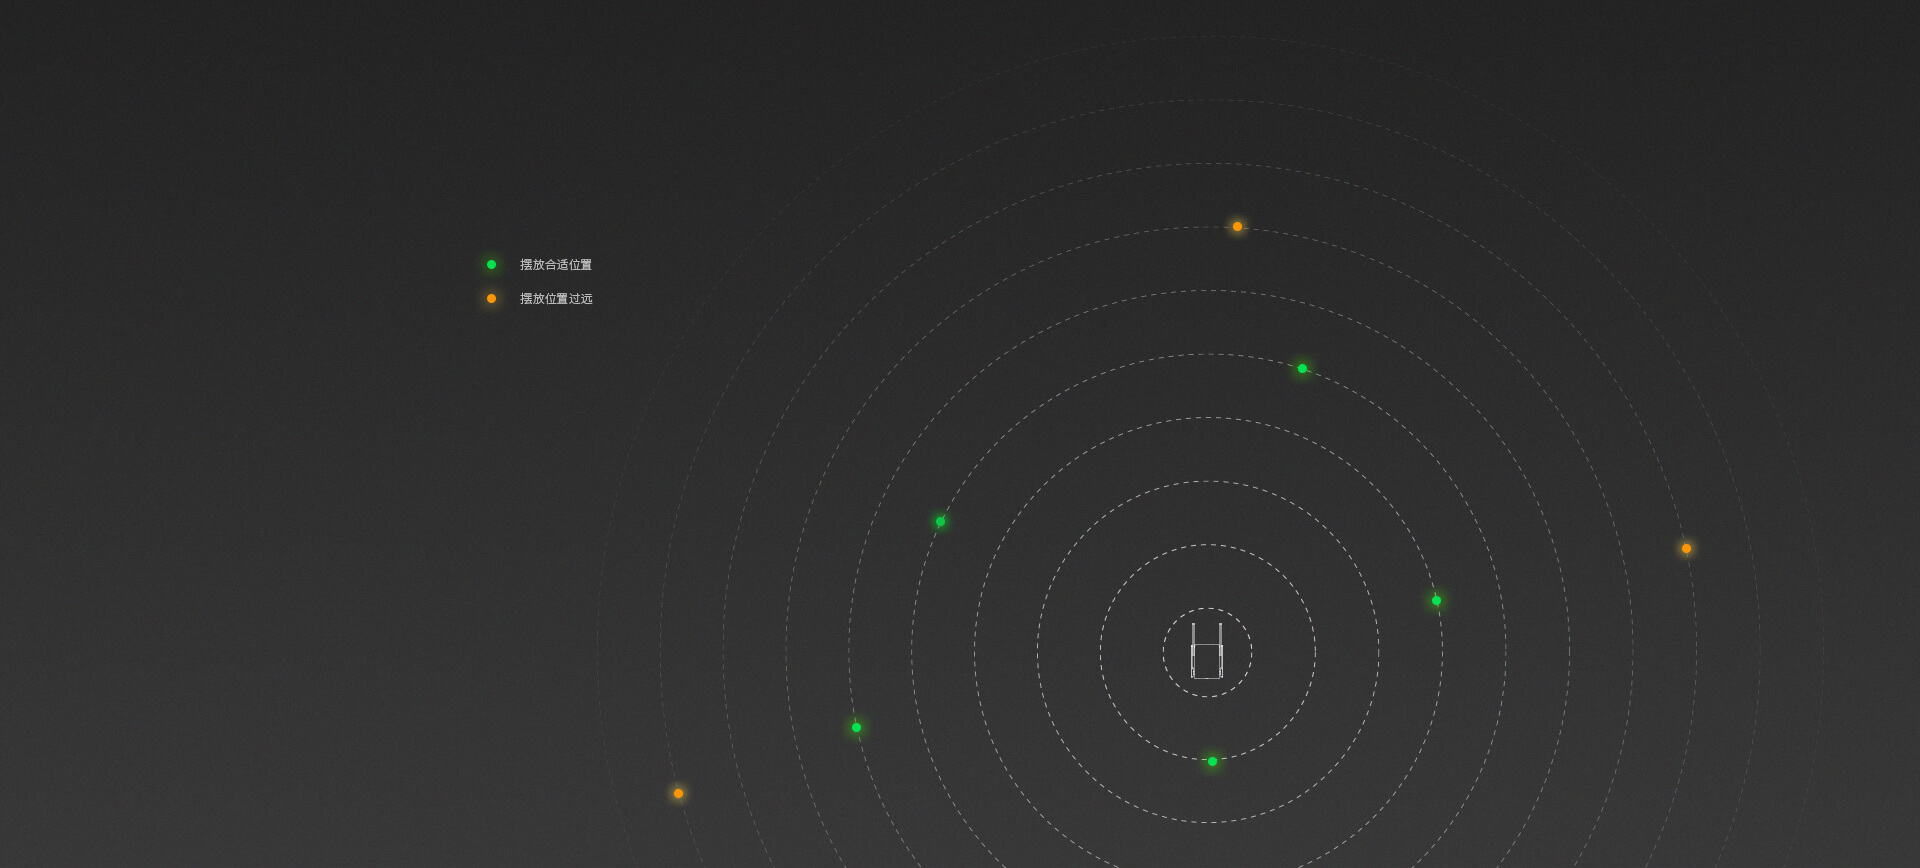
Task: Select the legend label 摆放位置过远
Action: click(556, 299)
